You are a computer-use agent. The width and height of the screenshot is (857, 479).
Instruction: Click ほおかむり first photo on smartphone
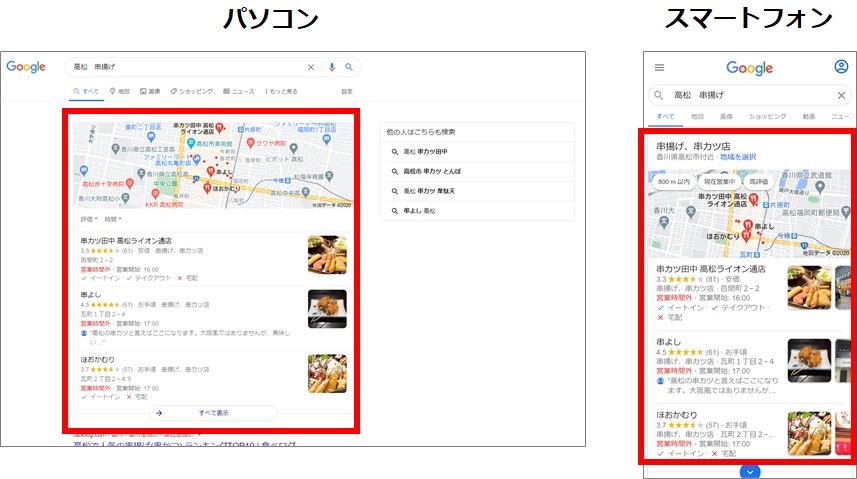click(809, 434)
